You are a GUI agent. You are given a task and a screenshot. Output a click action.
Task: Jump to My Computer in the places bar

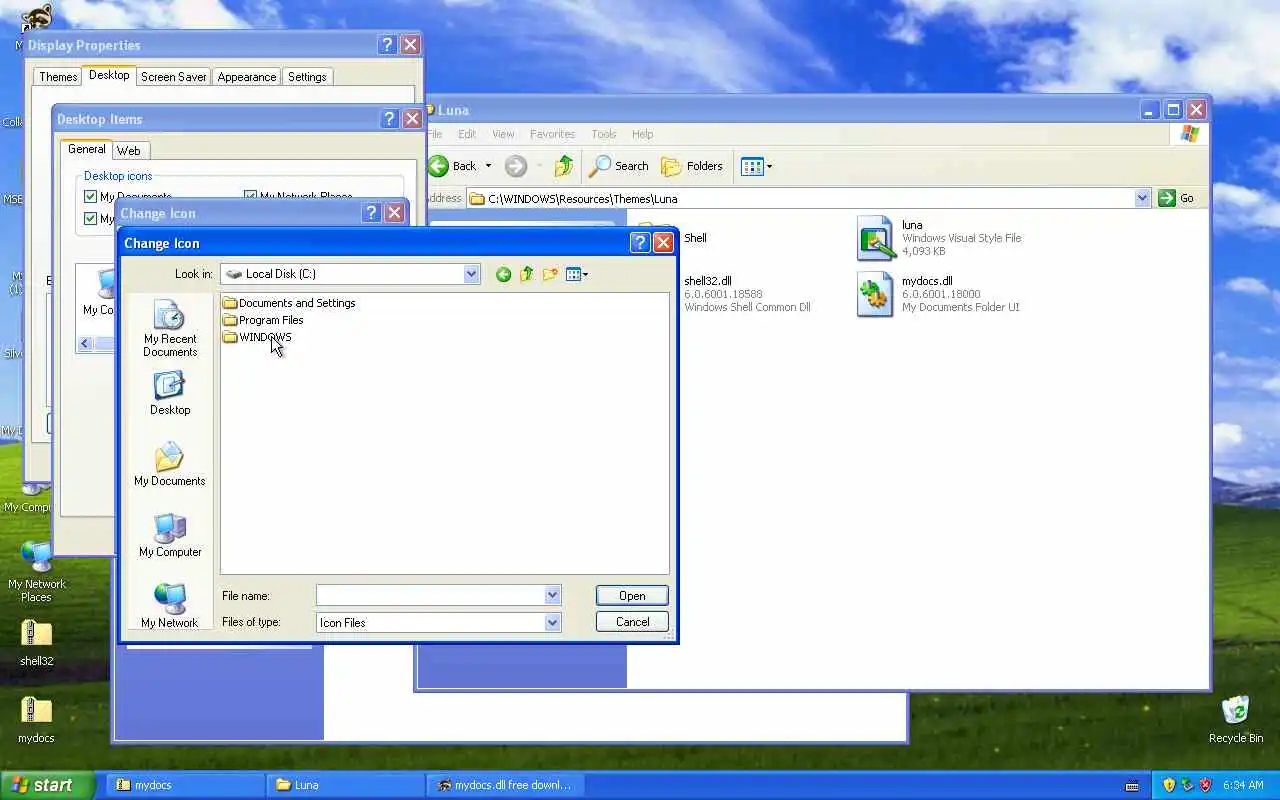click(x=170, y=535)
